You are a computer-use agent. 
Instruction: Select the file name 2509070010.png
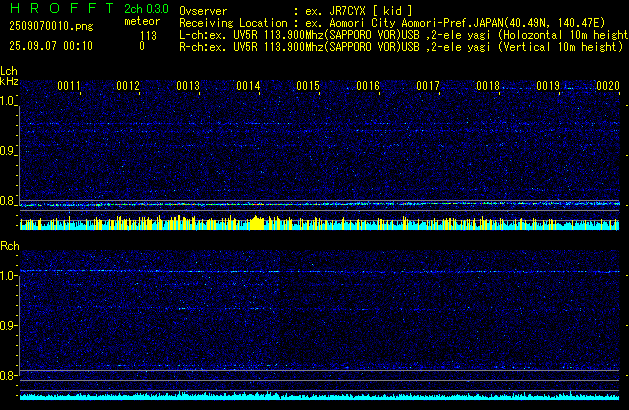coord(51,26)
